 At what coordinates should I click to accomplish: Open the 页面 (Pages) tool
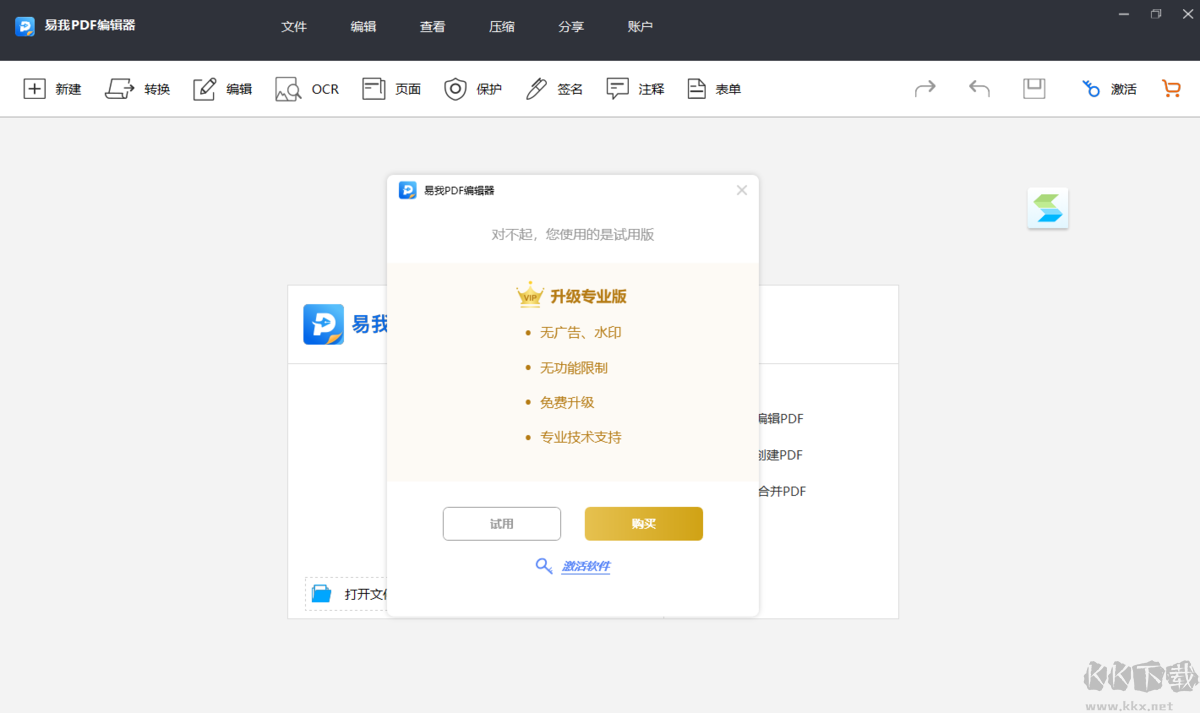391,88
